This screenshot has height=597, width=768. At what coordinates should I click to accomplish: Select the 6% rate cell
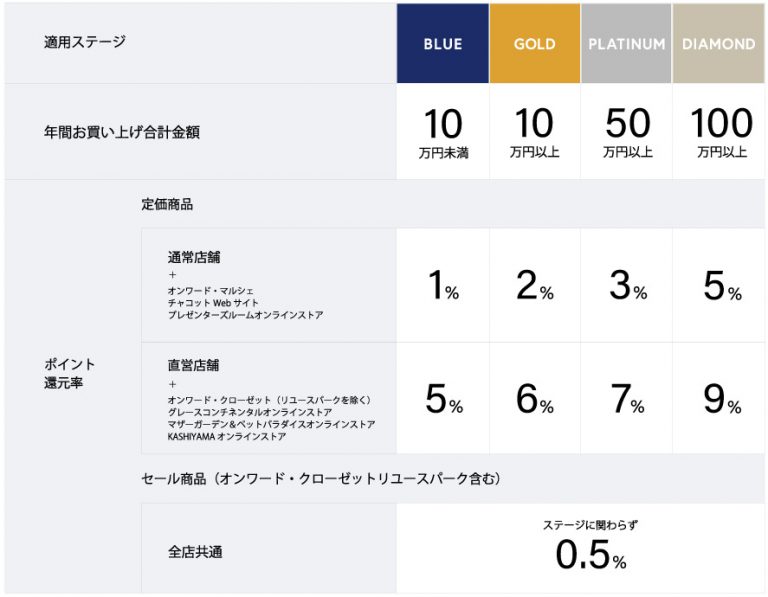(x=534, y=400)
